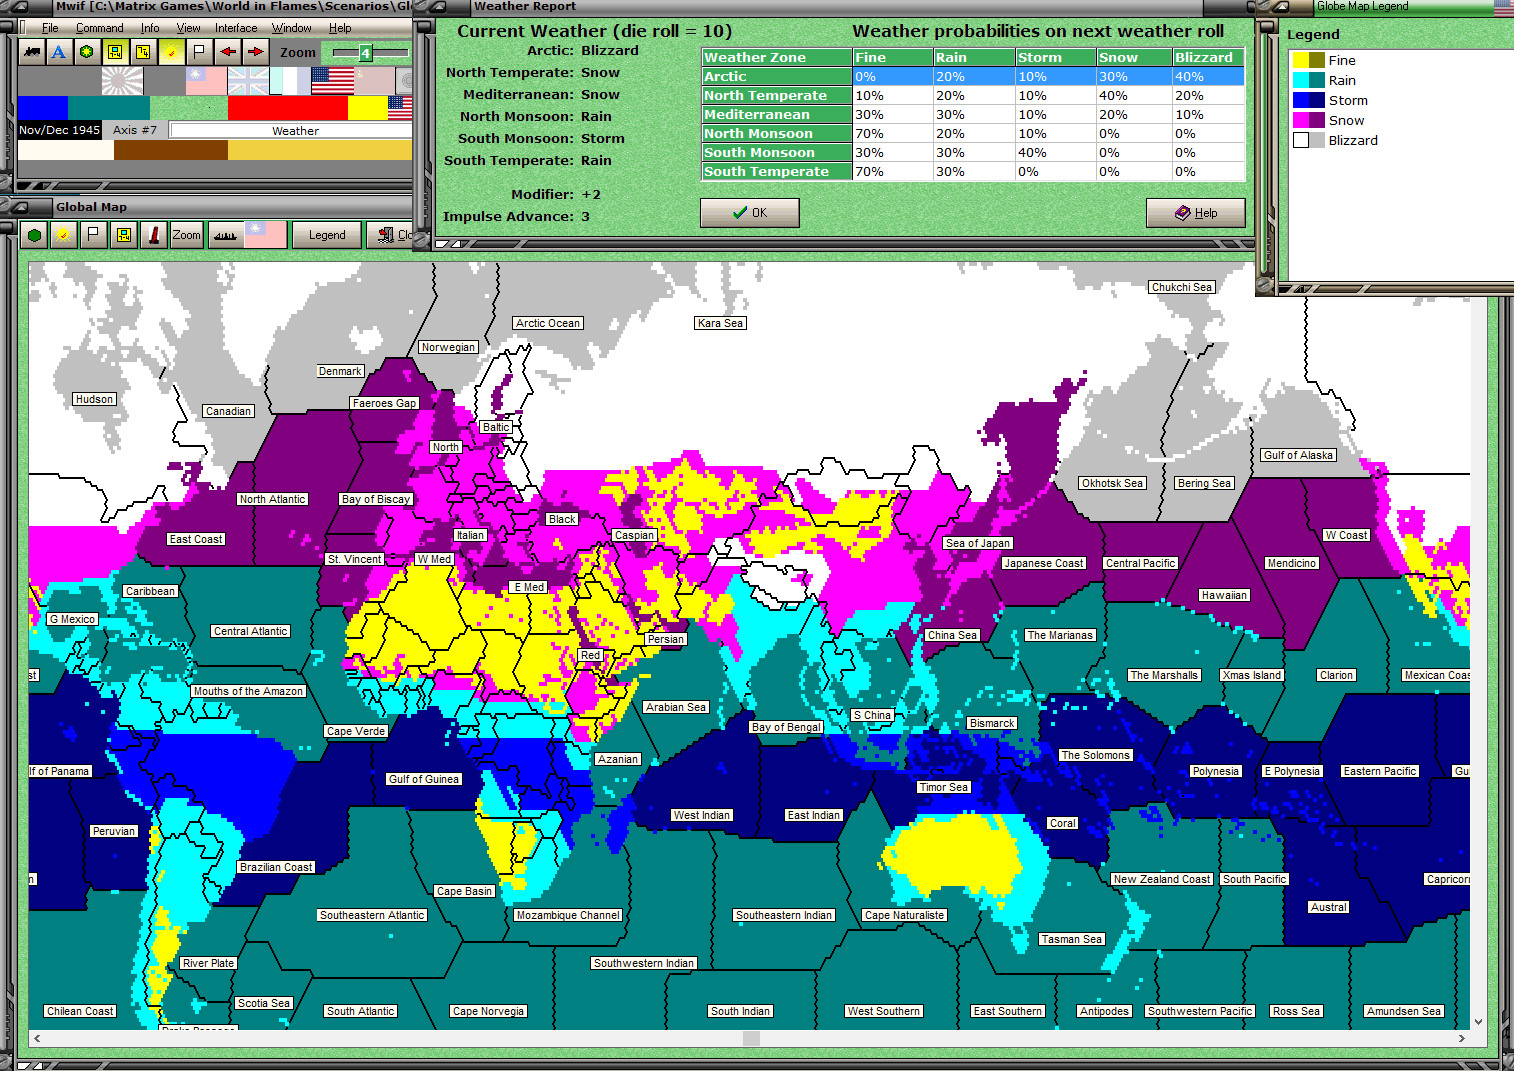Viewport: 1514px width, 1071px height.
Task: Open the Interface menu
Action: [x=236, y=28]
